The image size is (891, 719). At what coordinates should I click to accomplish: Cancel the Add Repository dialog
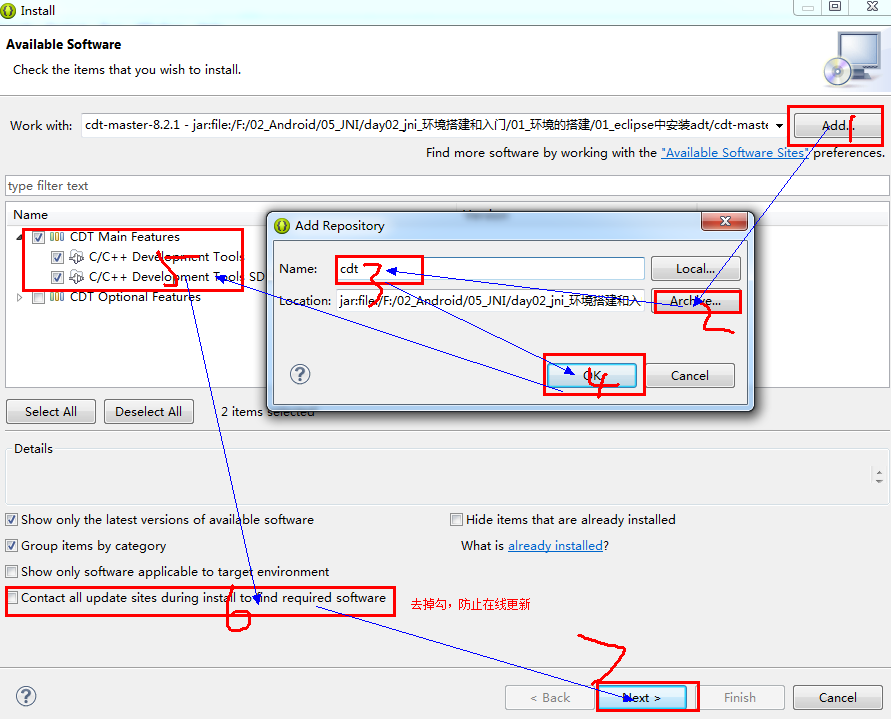tap(690, 375)
